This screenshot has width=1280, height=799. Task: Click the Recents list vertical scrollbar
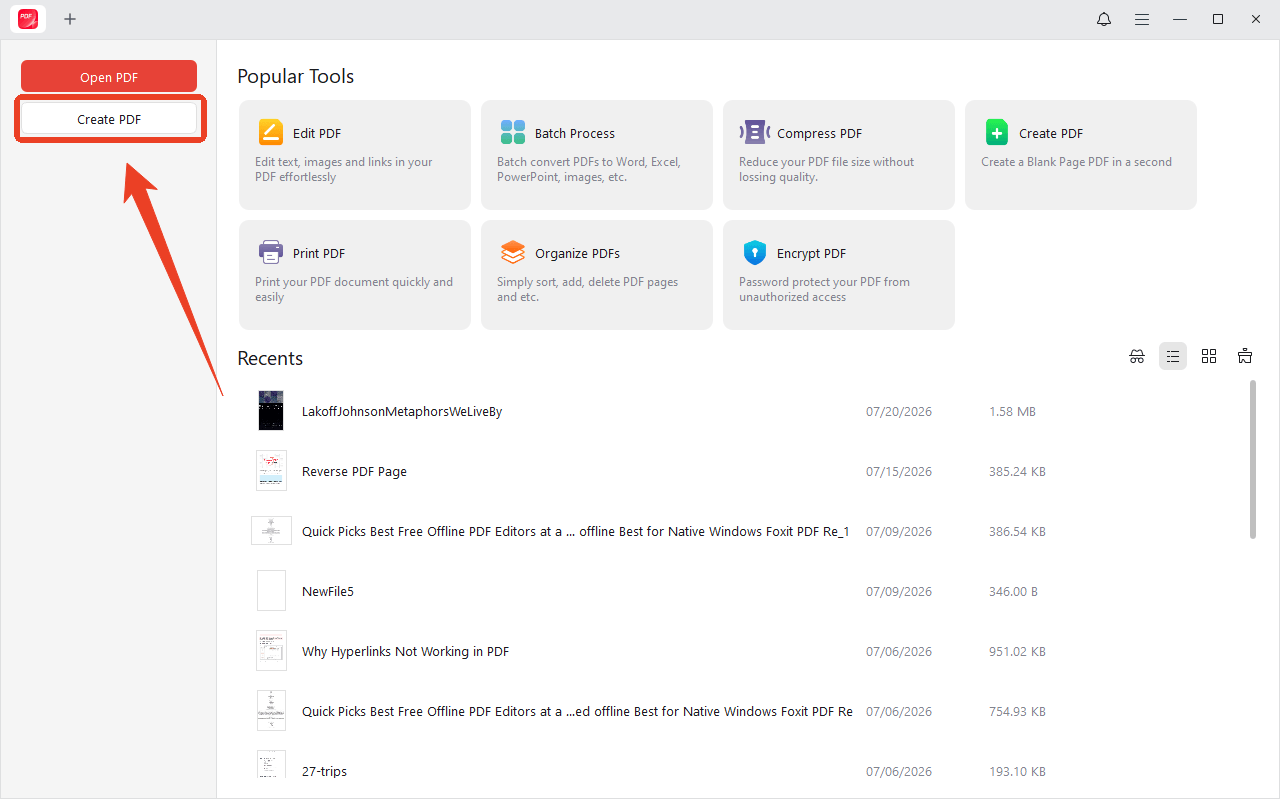click(1252, 459)
